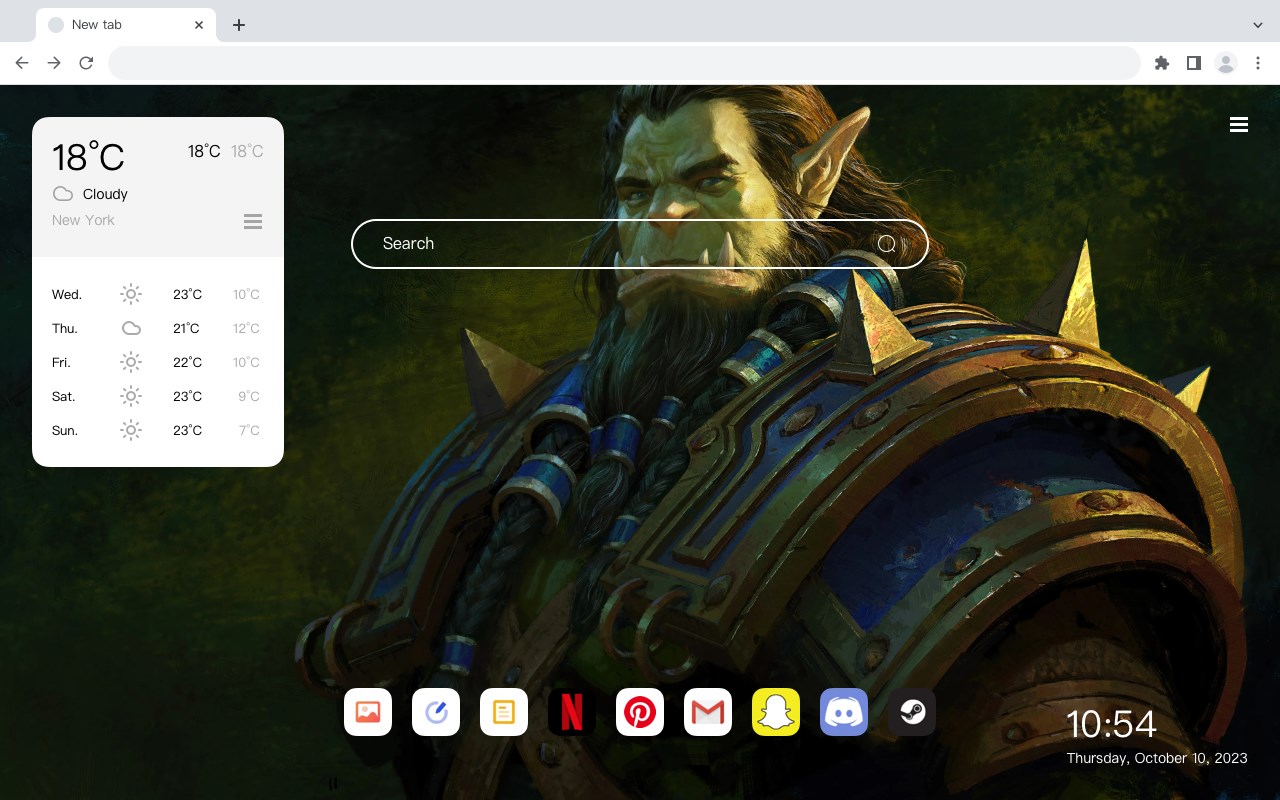Image resolution: width=1280 pixels, height=800 pixels.
Task: Click the New York location label
Action: click(83, 220)
